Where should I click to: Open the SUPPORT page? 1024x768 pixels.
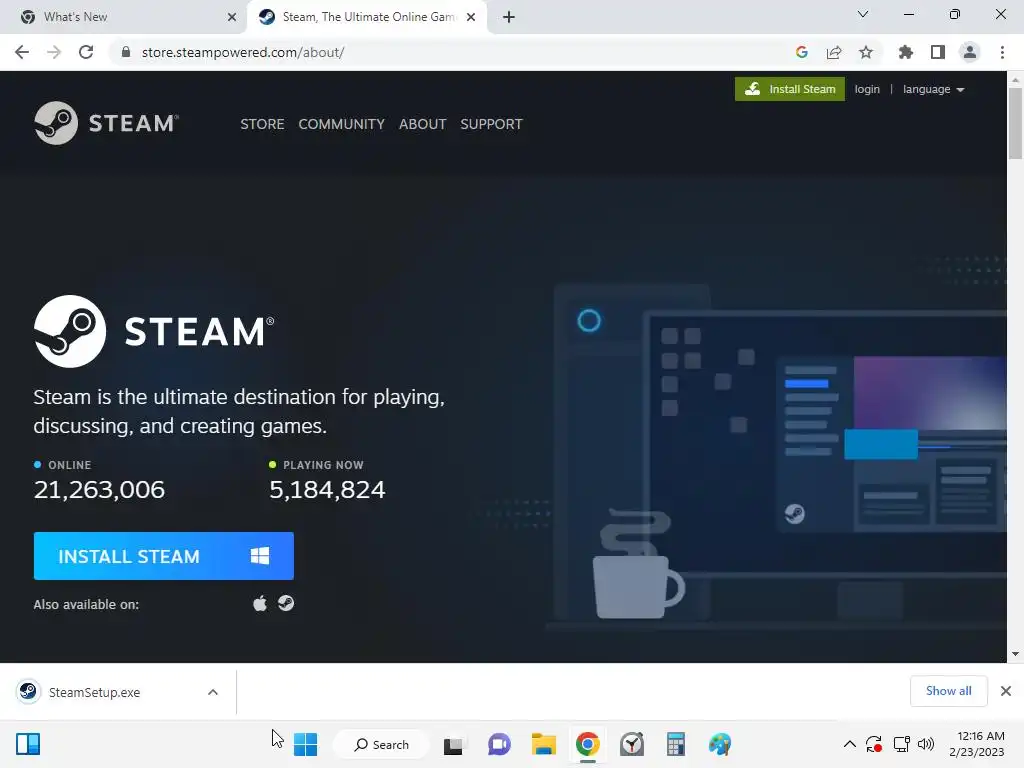tap(491, 124)
